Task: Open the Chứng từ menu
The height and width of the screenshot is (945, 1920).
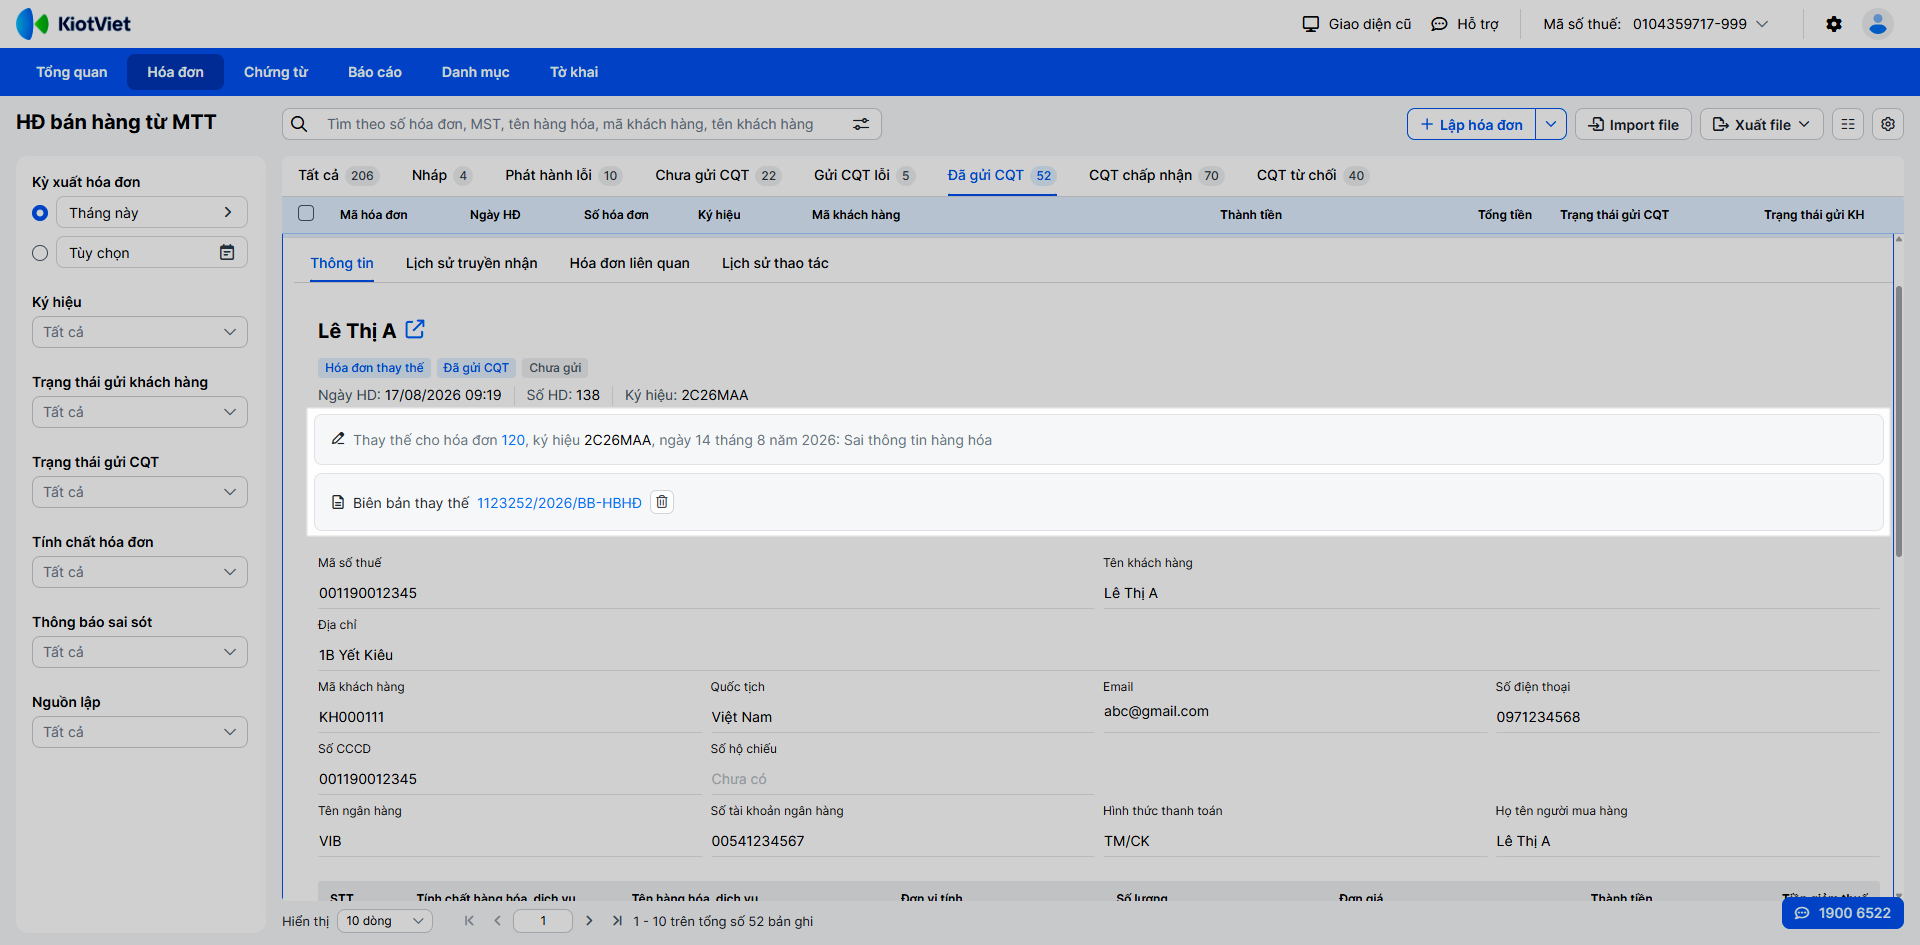Action: (x=276, y=72)
